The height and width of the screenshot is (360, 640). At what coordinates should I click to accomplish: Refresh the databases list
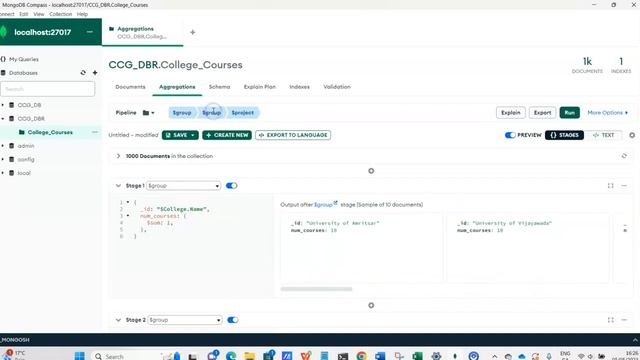(x=83, y=73)
